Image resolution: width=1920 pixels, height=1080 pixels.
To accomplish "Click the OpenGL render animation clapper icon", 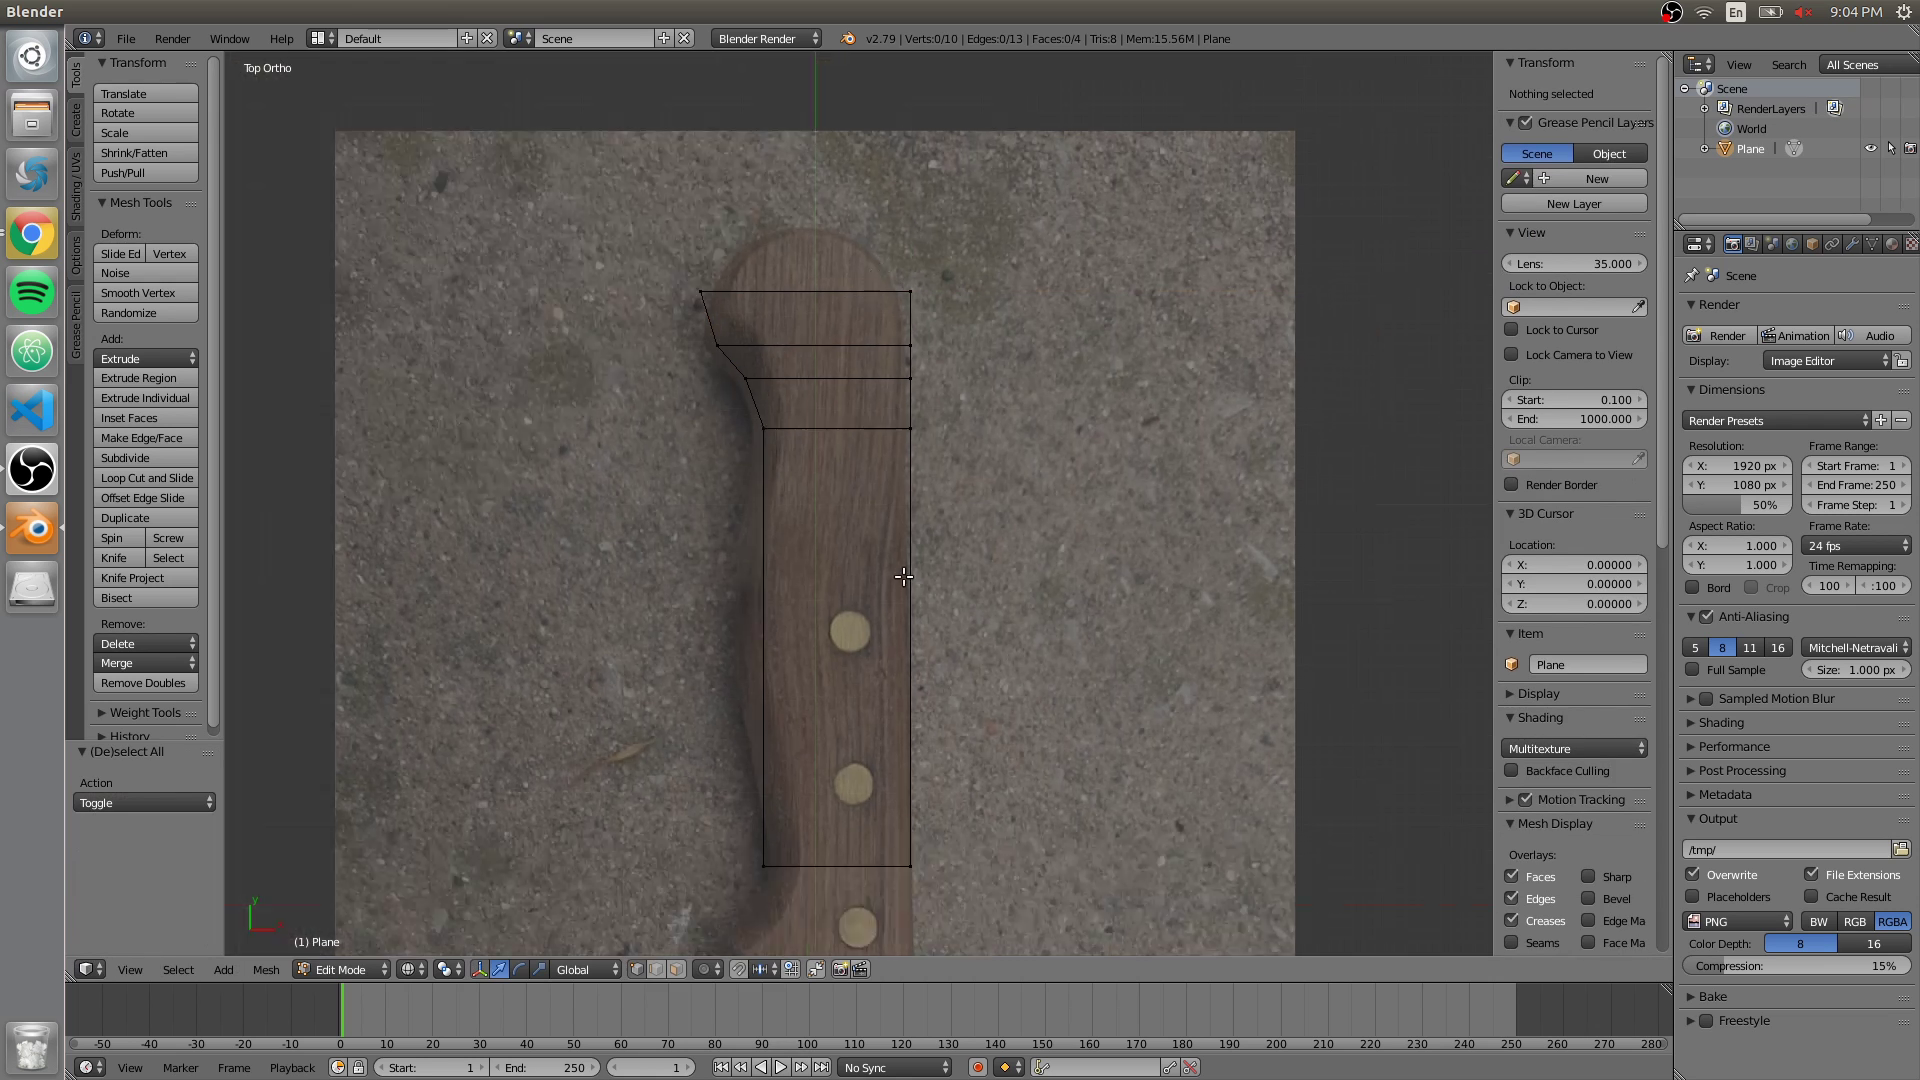I will tap(860, 969).
